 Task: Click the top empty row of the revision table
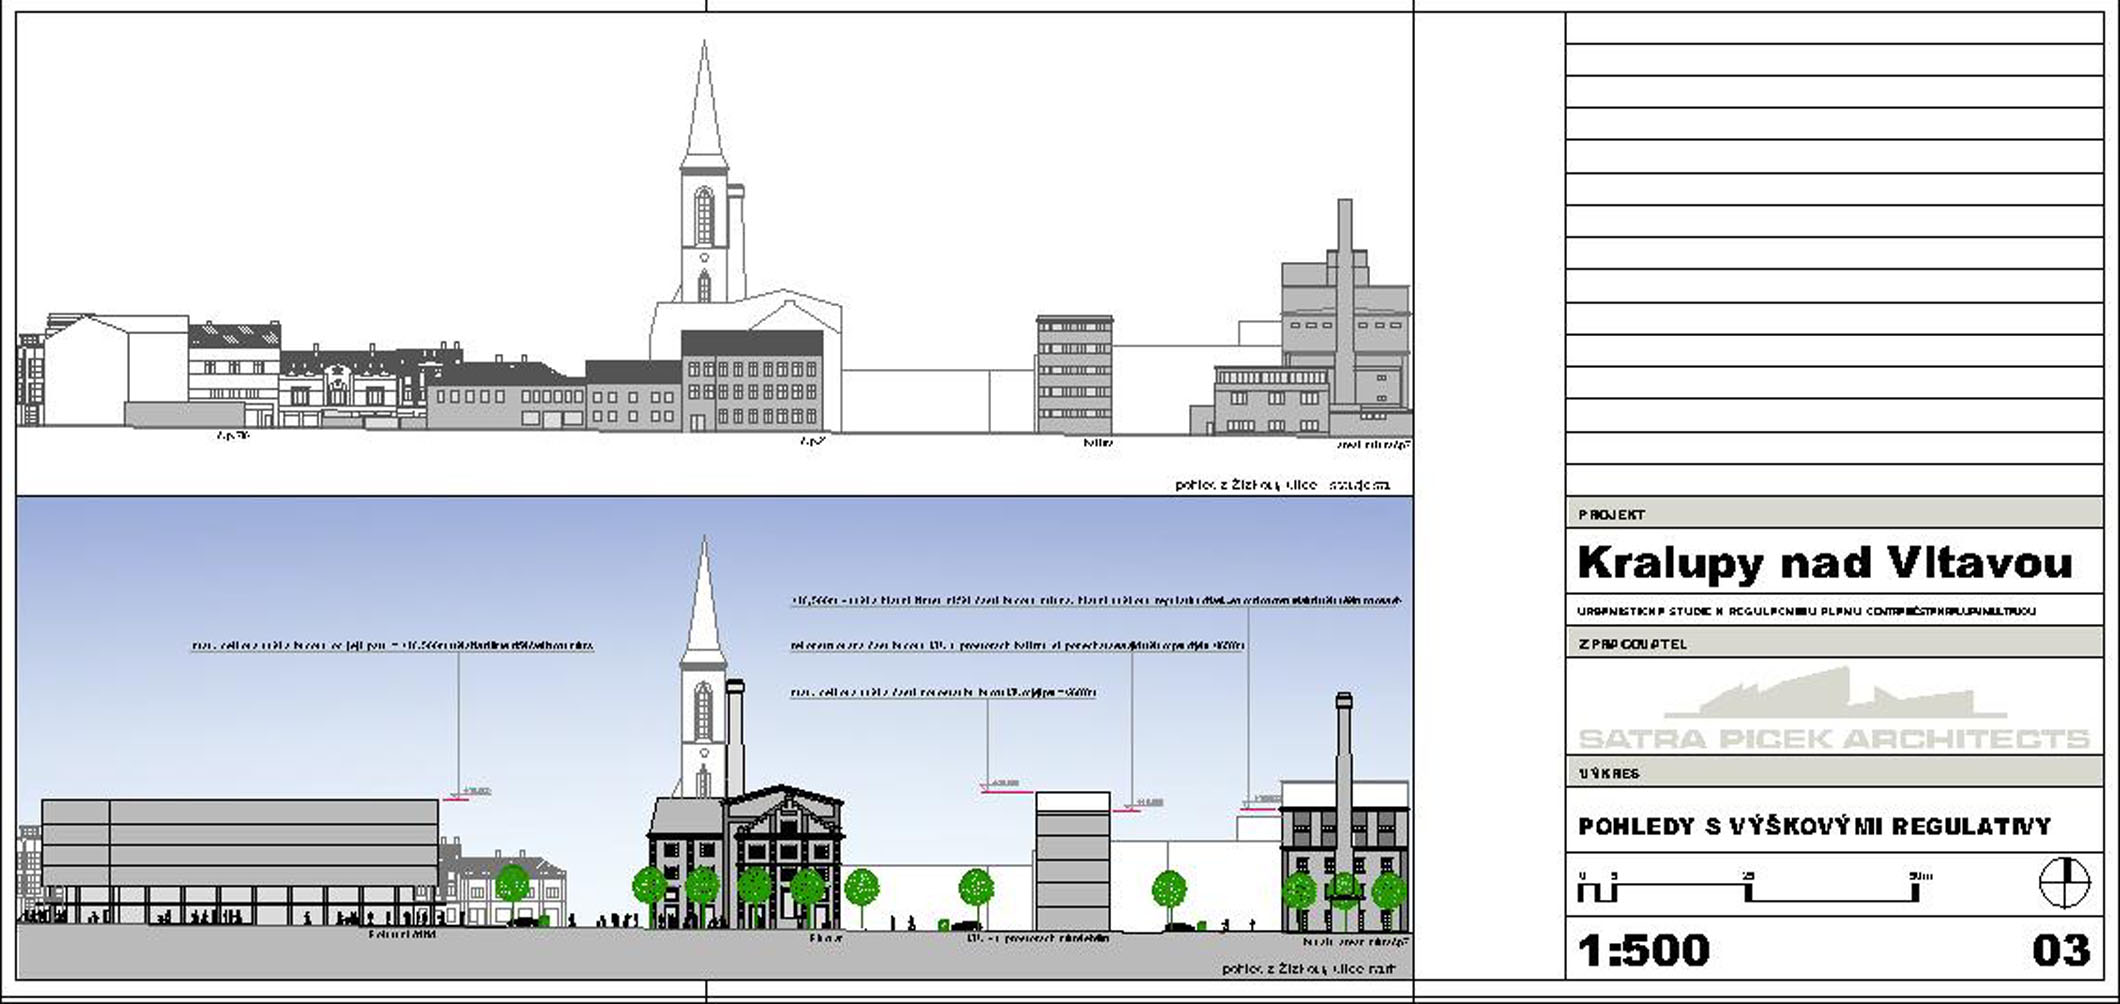[1834, 28]
